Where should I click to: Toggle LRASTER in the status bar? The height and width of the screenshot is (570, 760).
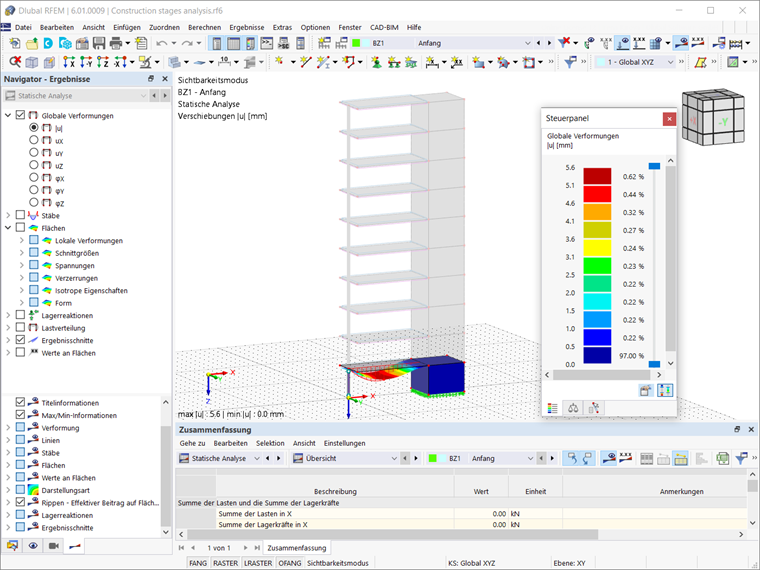(x=258, y=563)
